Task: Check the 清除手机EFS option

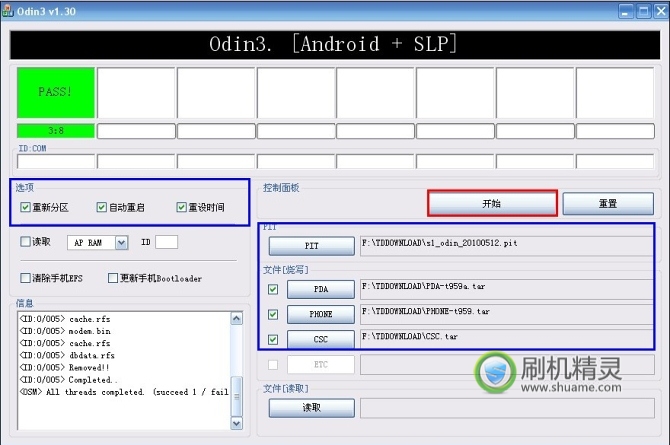Action: tap(25, 278)
